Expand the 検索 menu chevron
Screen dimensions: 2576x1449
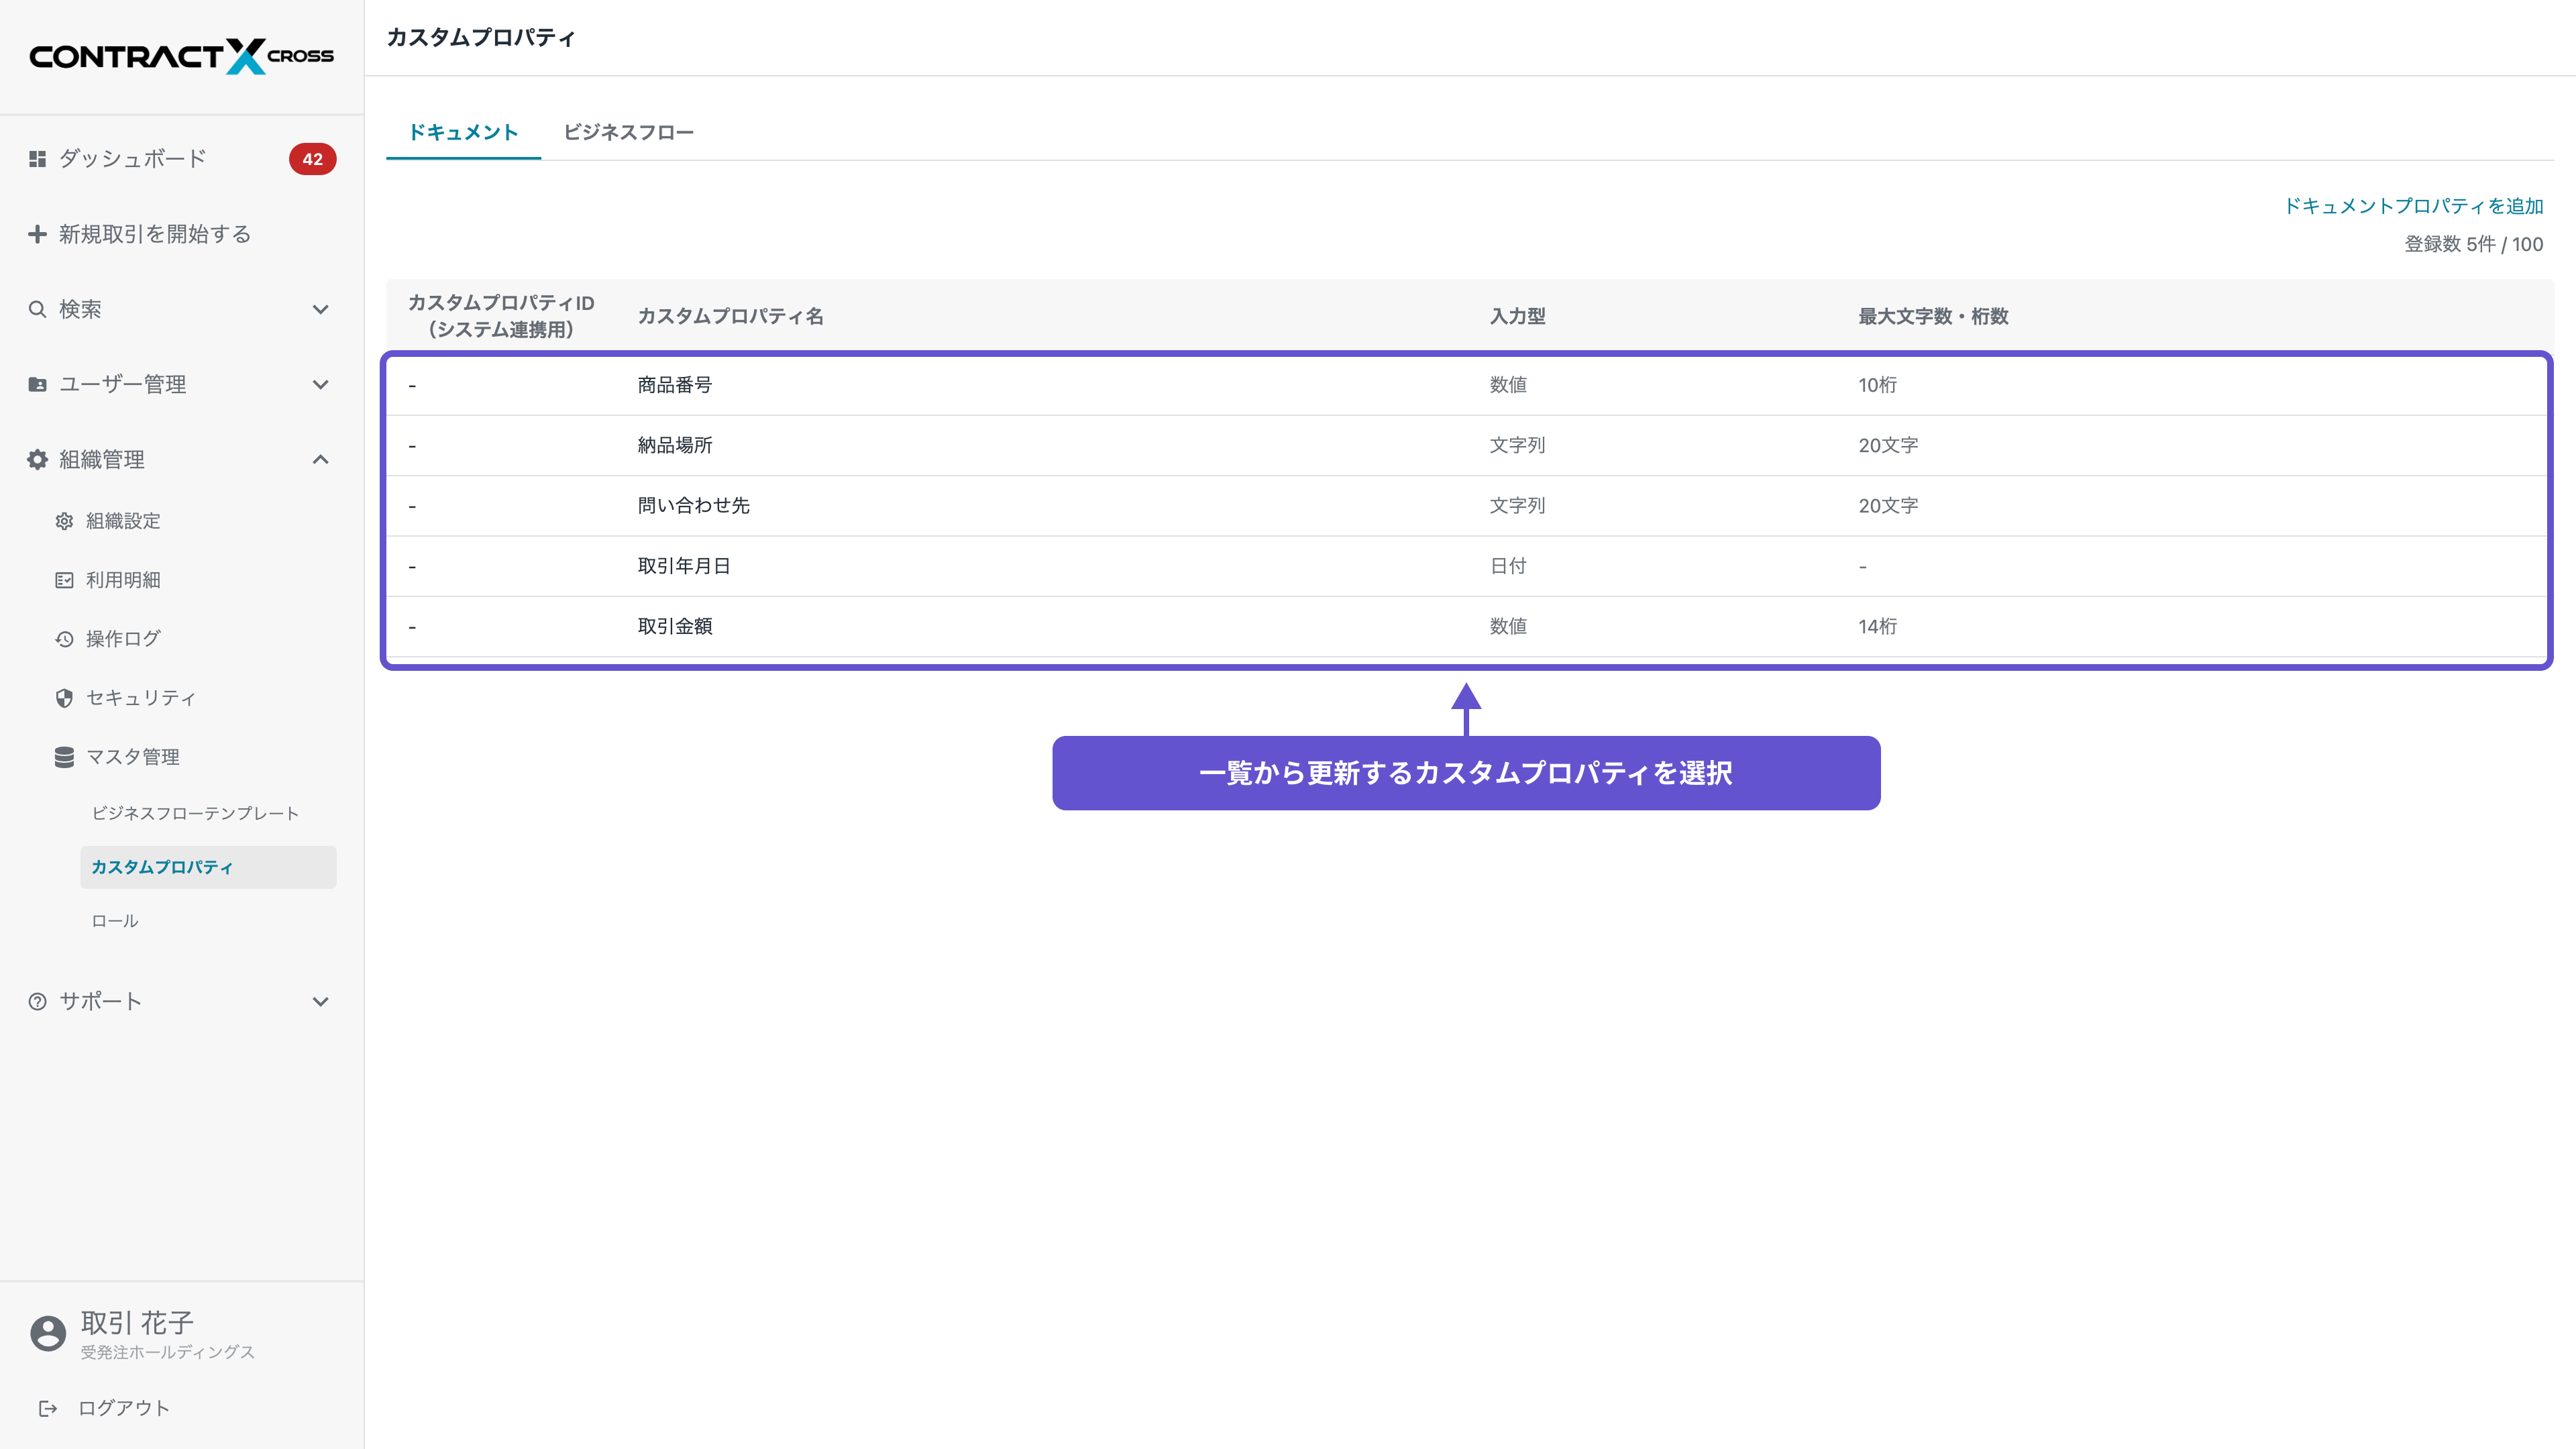[320, 309]
